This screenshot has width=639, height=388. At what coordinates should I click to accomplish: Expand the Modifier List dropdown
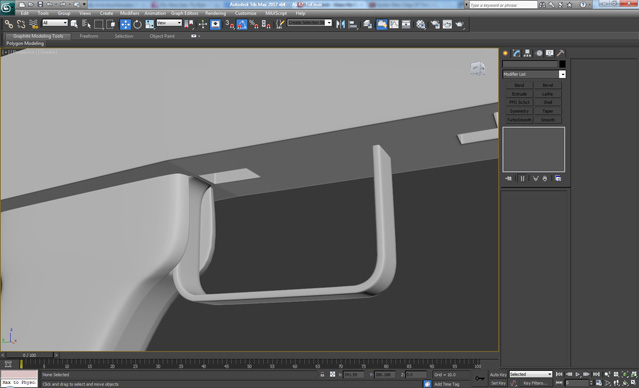pos(562,74)
